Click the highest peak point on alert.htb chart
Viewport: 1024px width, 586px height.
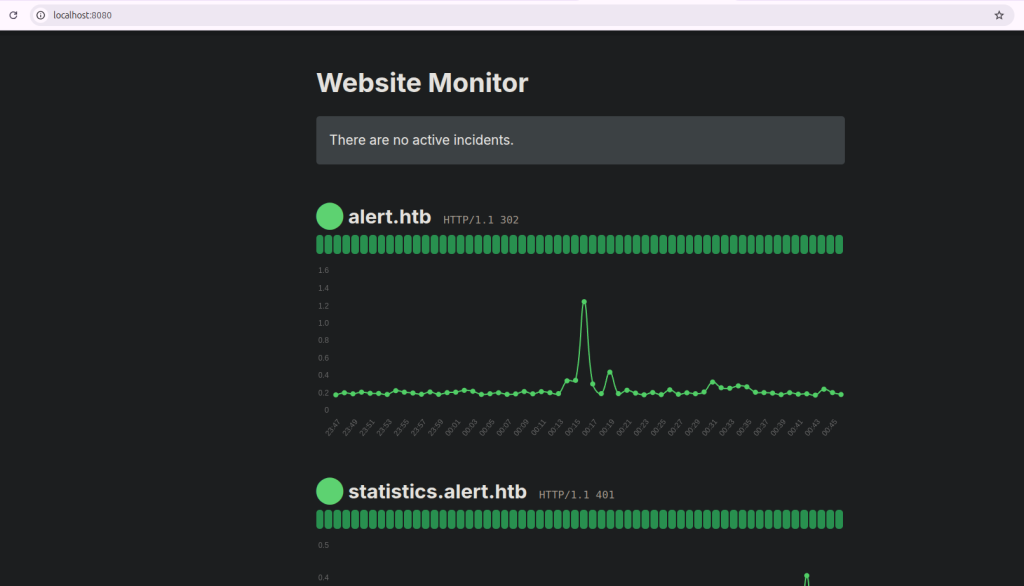coord(584,301)
